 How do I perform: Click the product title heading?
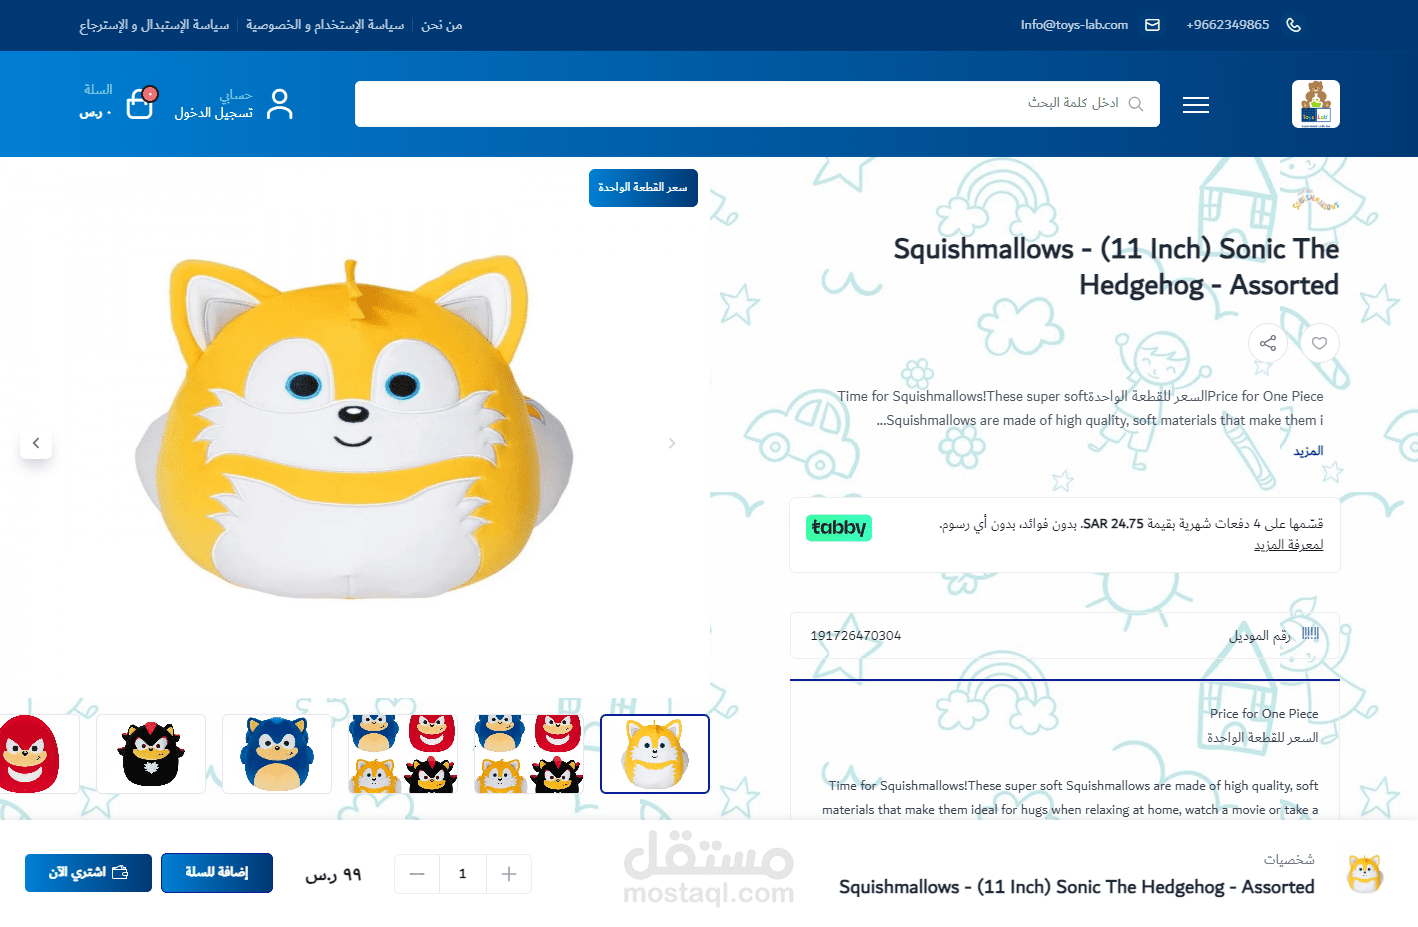click(1116, 266)
